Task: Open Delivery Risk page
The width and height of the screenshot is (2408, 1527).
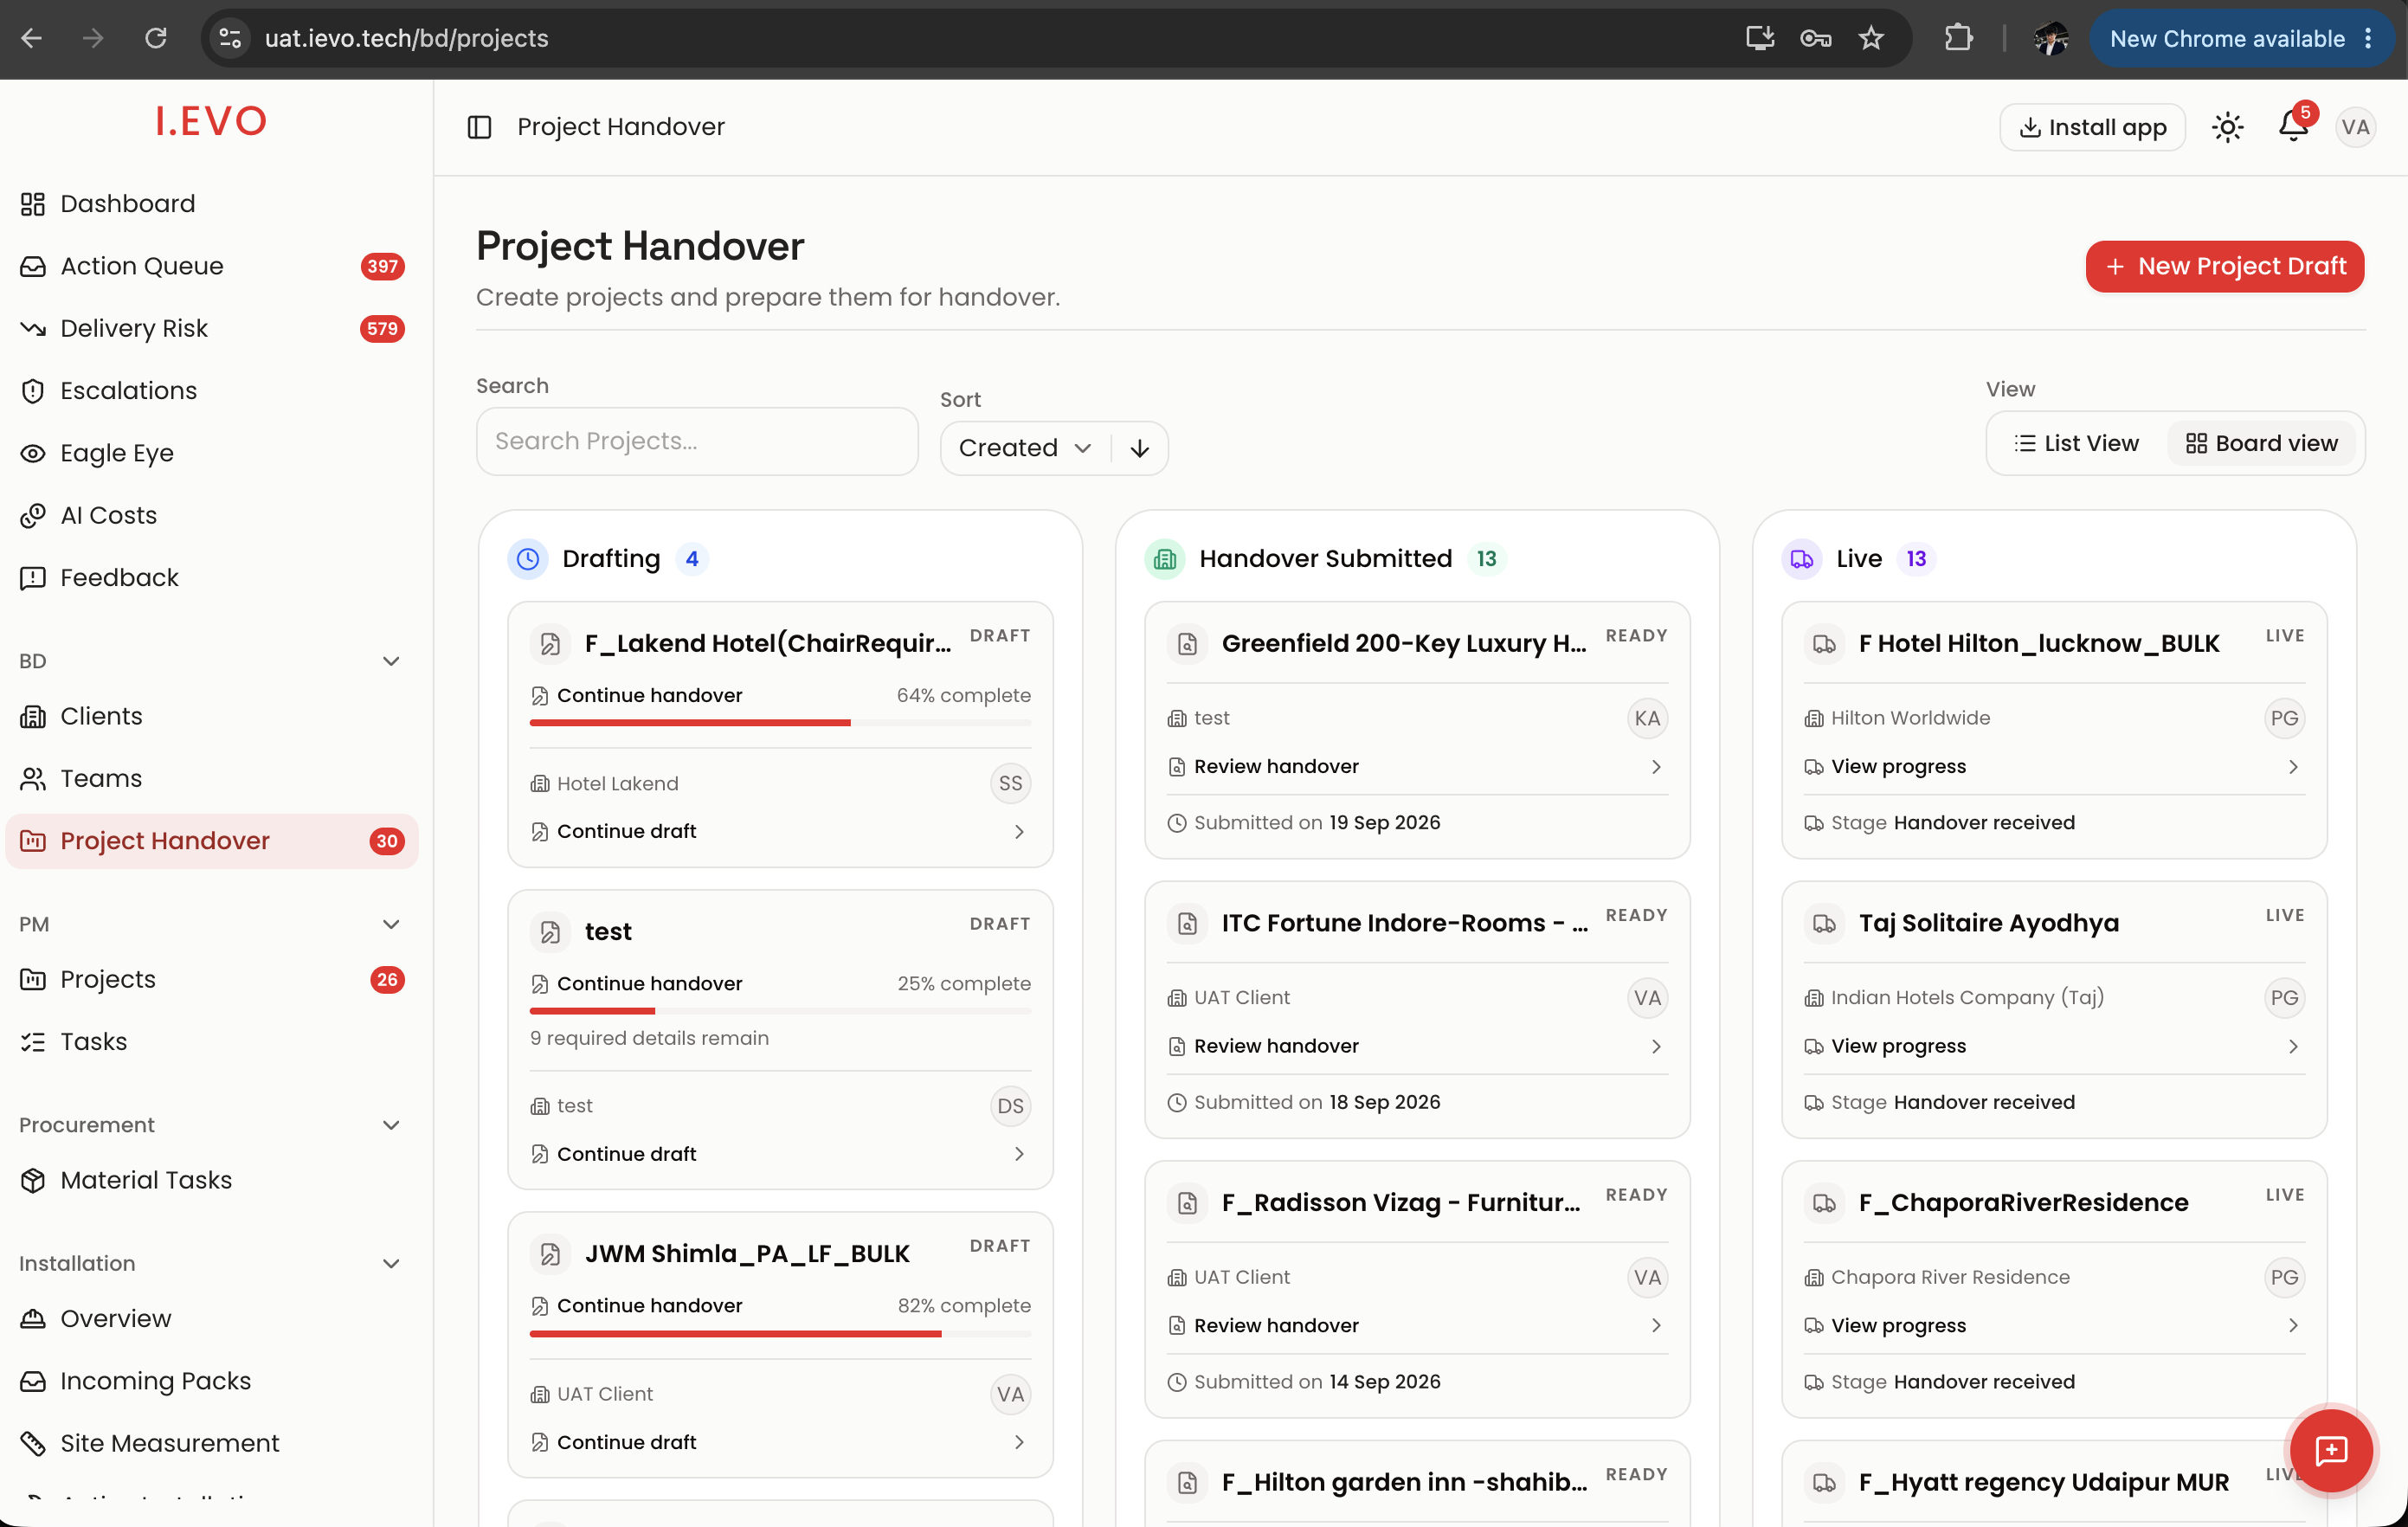Action: click(x=211, y=328)
